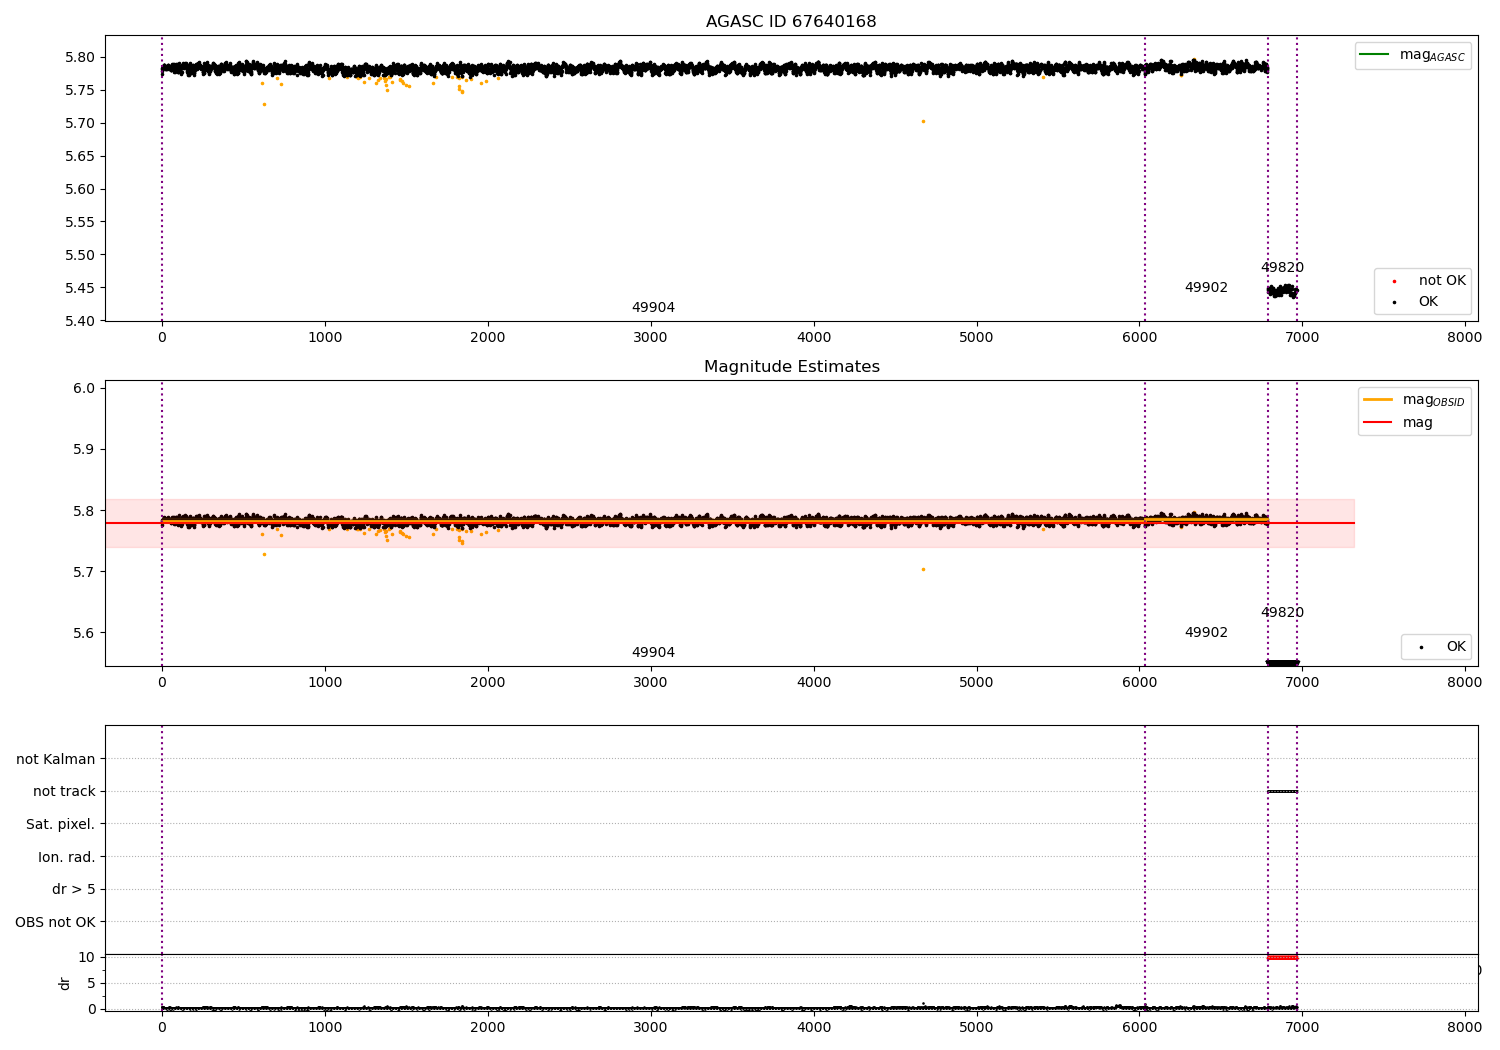Image resolution: width=1500 pixels, height=1050 pixels.
Task: Click the 10 tick on dr axis
Action: [x=87, y=957]
